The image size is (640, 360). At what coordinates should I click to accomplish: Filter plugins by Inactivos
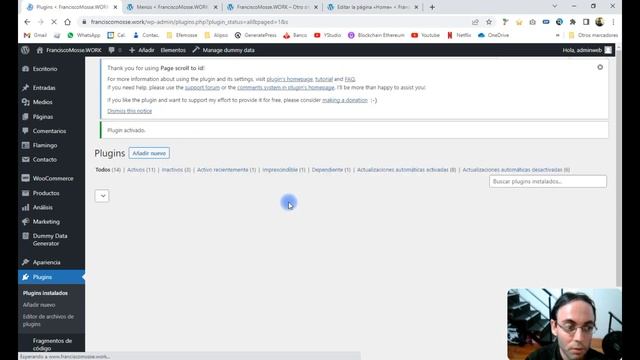[176, 170]
